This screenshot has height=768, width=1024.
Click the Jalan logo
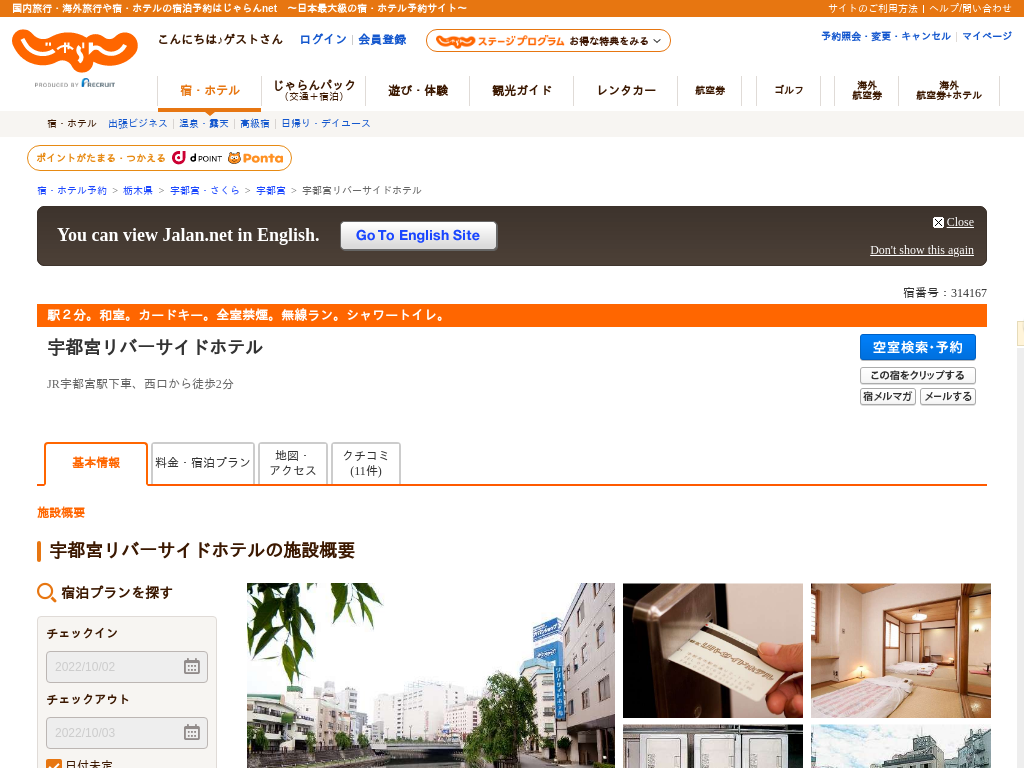click(74, 51)
